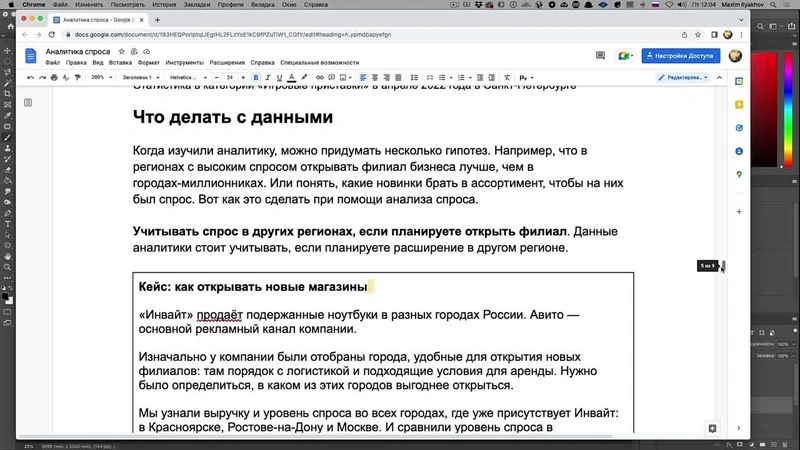Viewport: 800px width, 450px height.
Task: Justify the text alignment
Action: (x=398, y=78)
